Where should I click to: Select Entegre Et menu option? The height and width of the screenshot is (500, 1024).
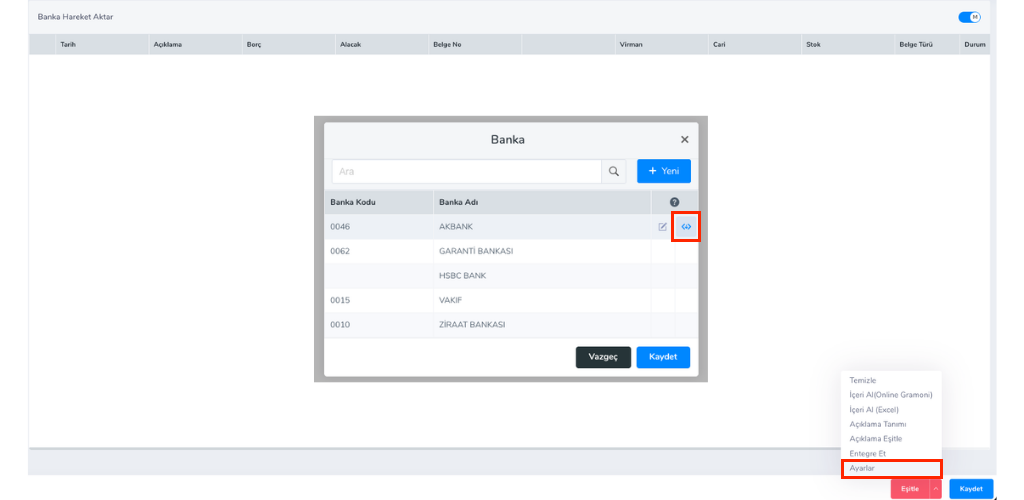tap(867, 453)
